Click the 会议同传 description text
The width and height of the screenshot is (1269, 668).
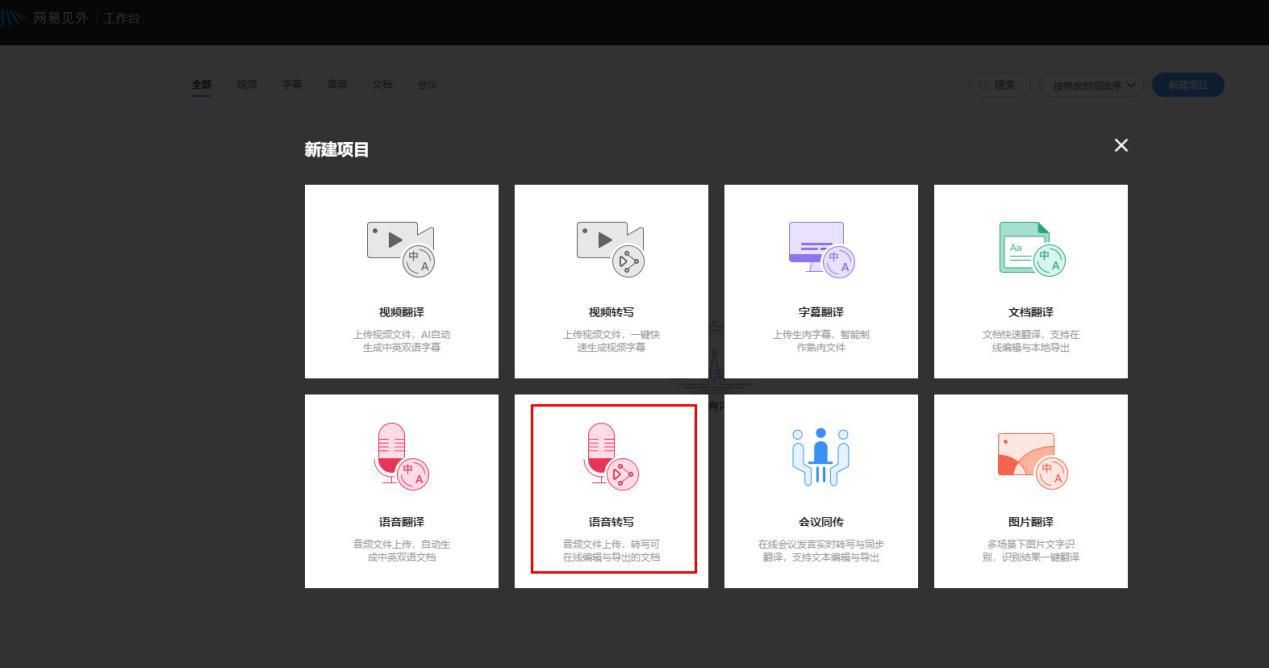point(821,550)
